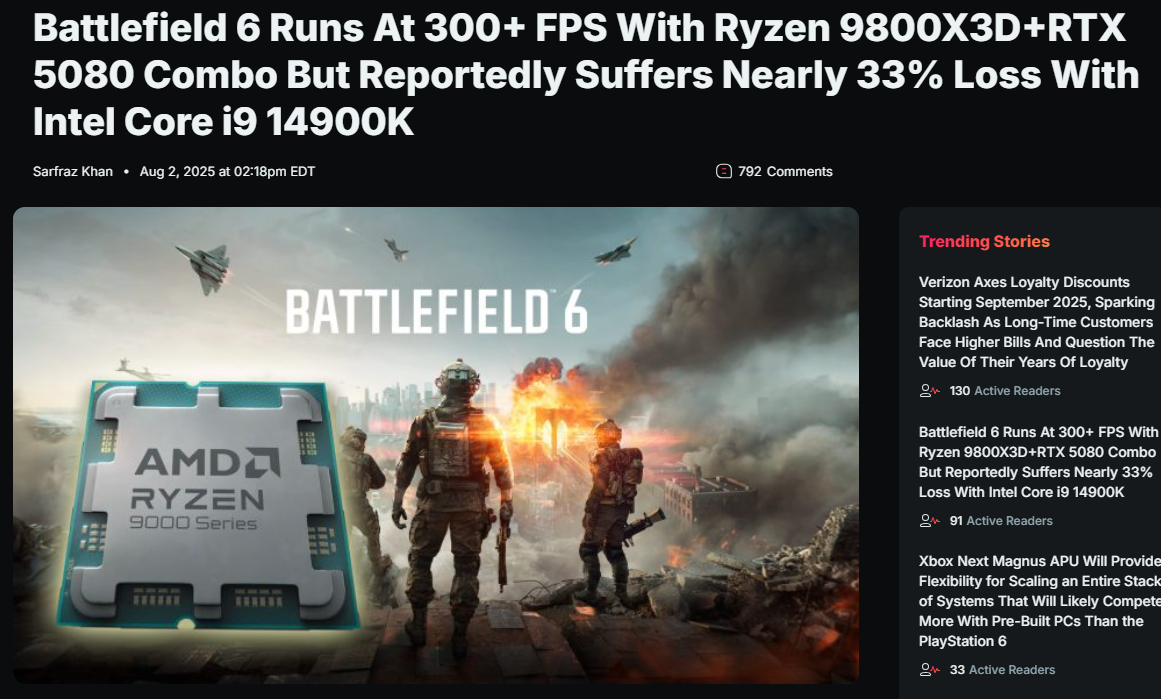The image size is (1161, 699).
Task: Open Xbox Next Magnus APU story
Action: click(1040, 601)
